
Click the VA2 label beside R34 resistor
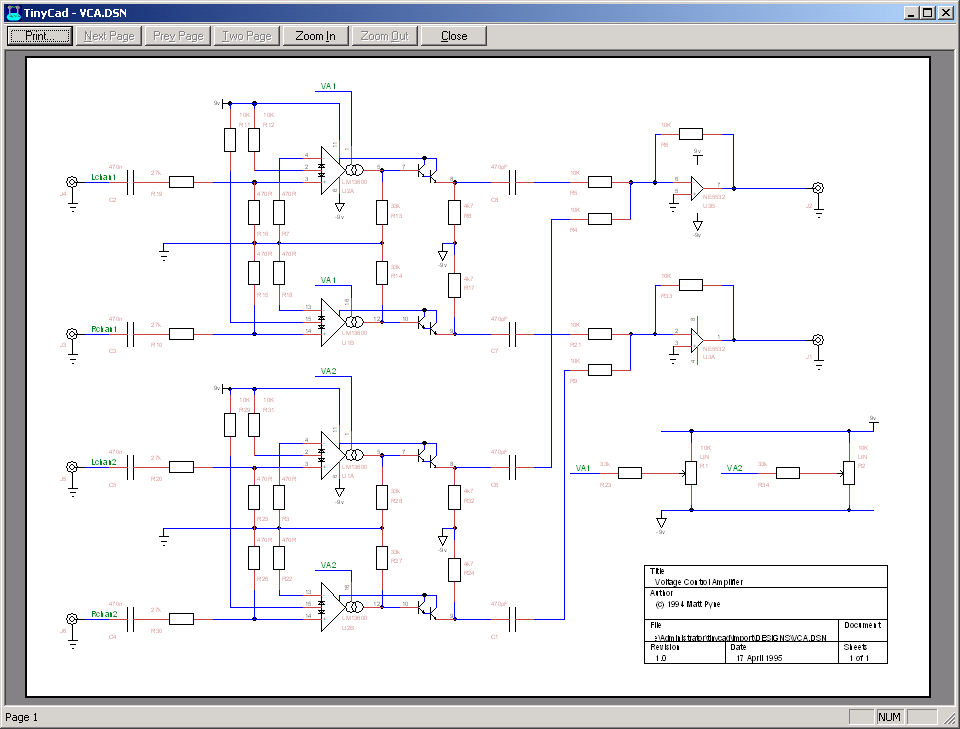734,468
